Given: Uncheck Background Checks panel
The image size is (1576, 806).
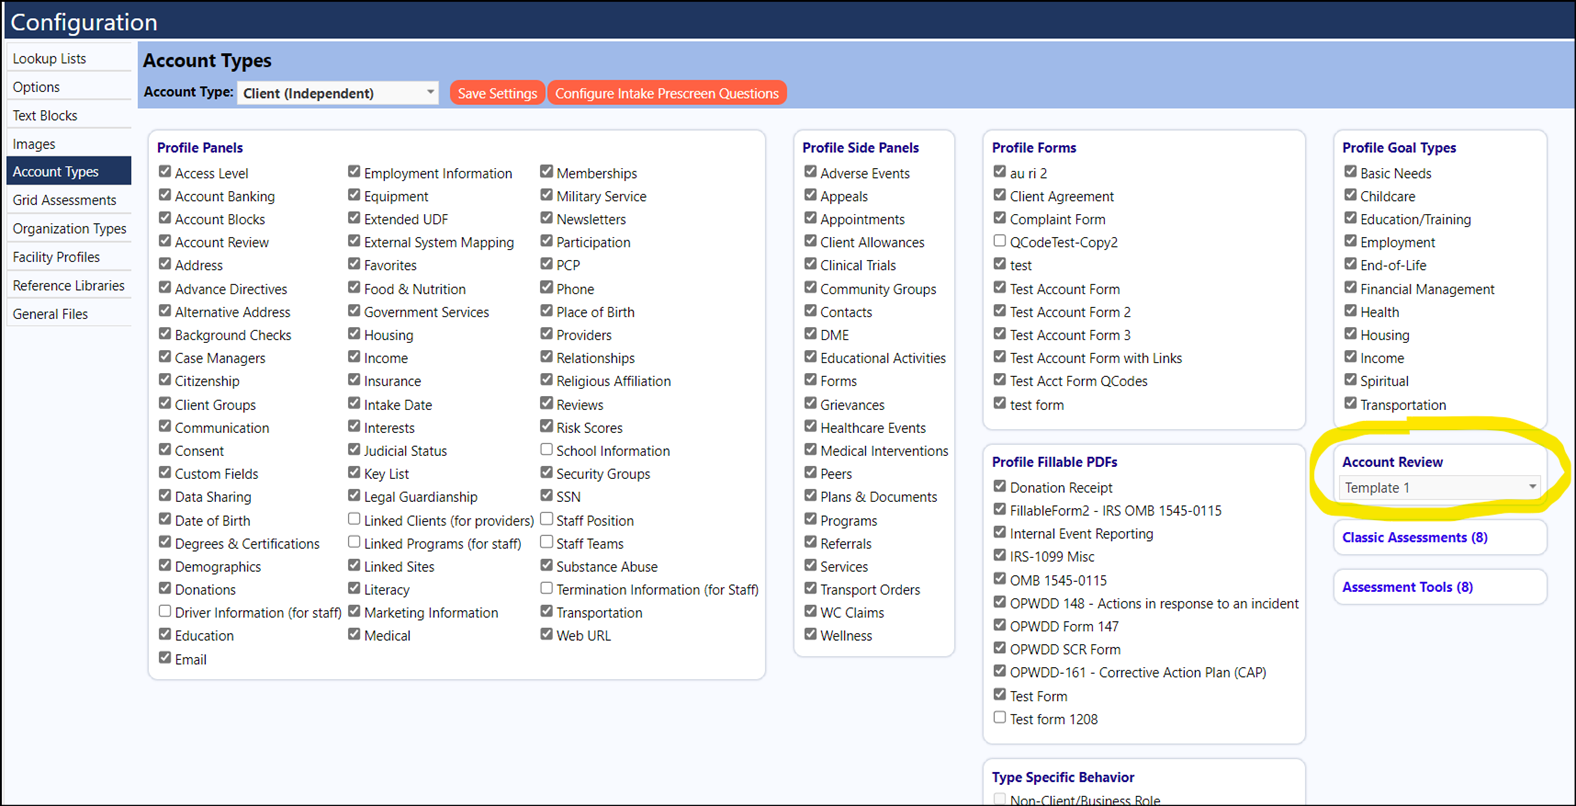Looking at the screenshot, I should click(165, 334).
